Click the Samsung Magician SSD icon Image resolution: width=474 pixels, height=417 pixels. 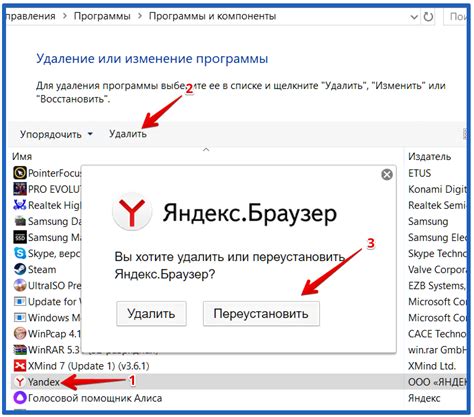tap(20, 237)
